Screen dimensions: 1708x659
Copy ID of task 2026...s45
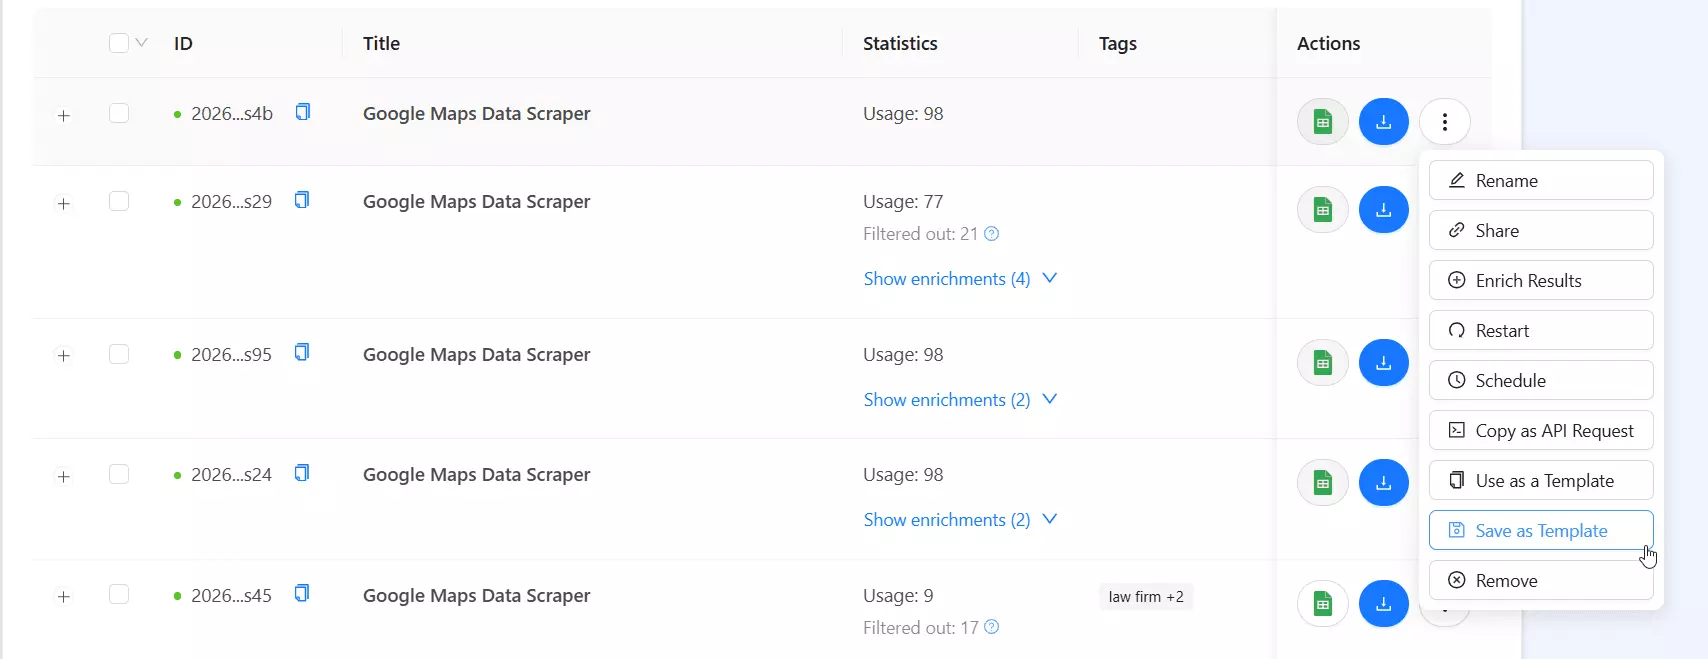coord(302,594)
